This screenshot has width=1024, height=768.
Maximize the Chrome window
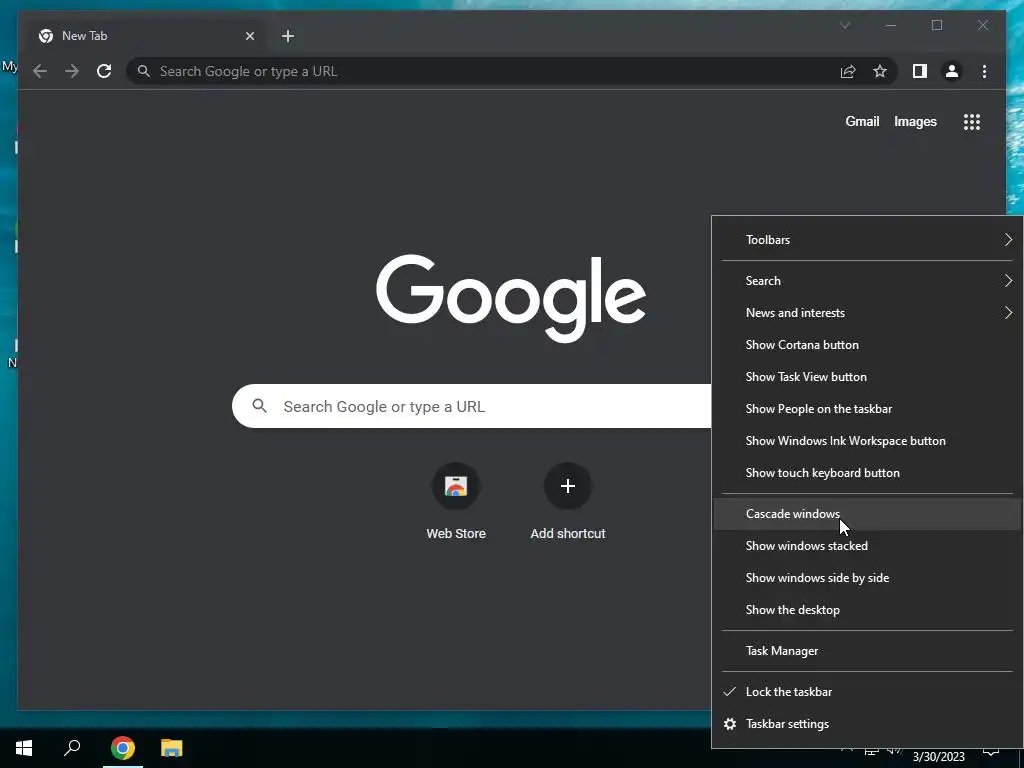point(936,25)
